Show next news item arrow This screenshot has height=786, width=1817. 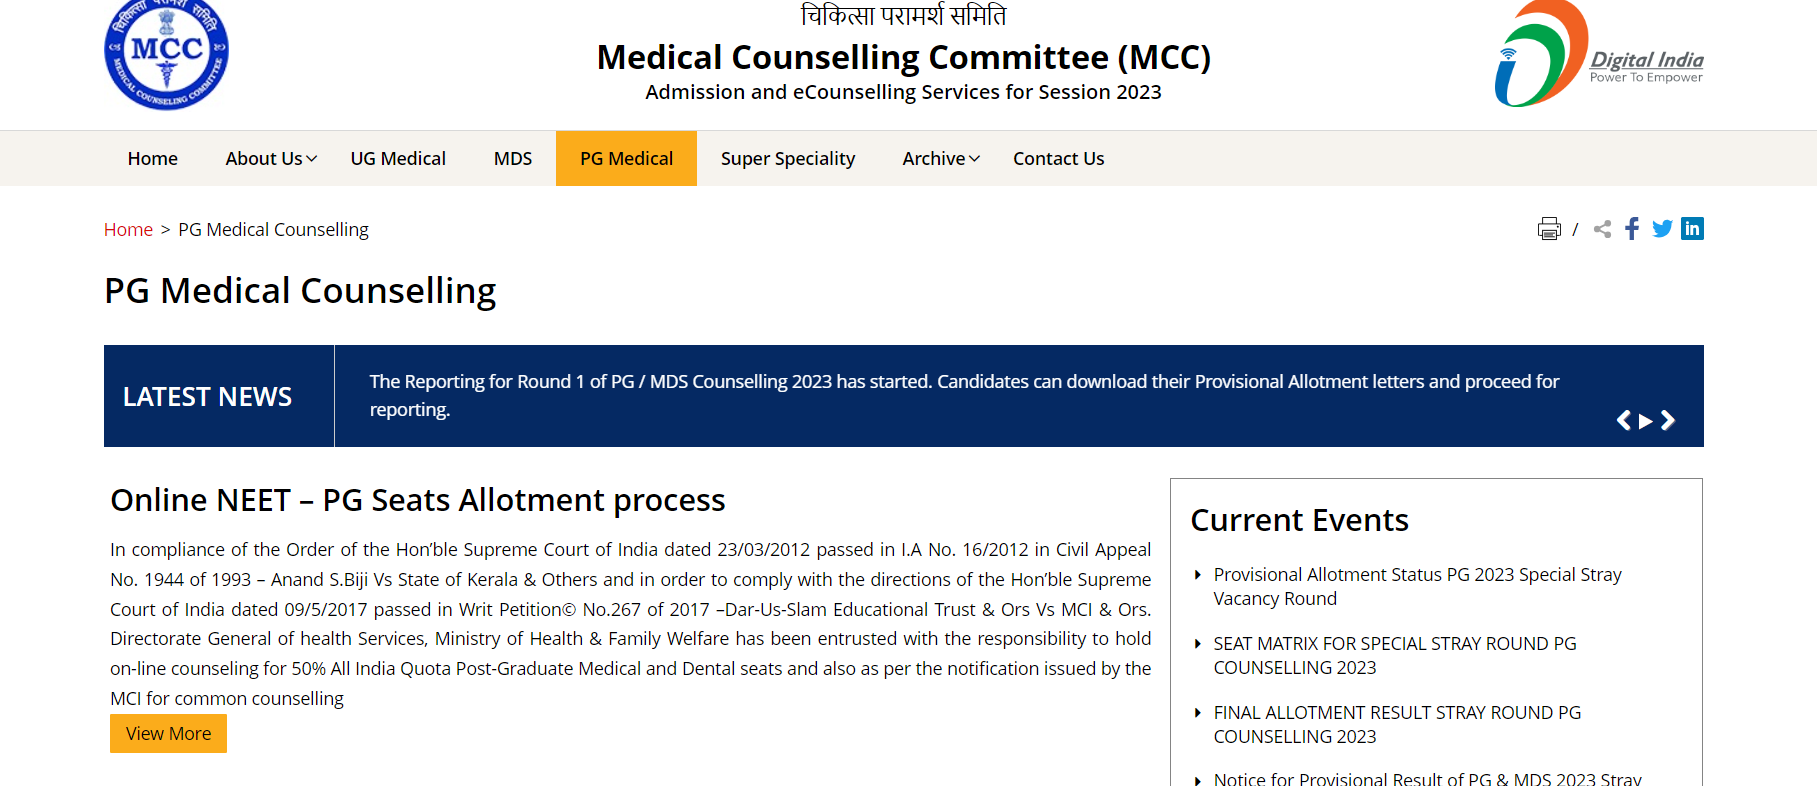point(1668,421)
